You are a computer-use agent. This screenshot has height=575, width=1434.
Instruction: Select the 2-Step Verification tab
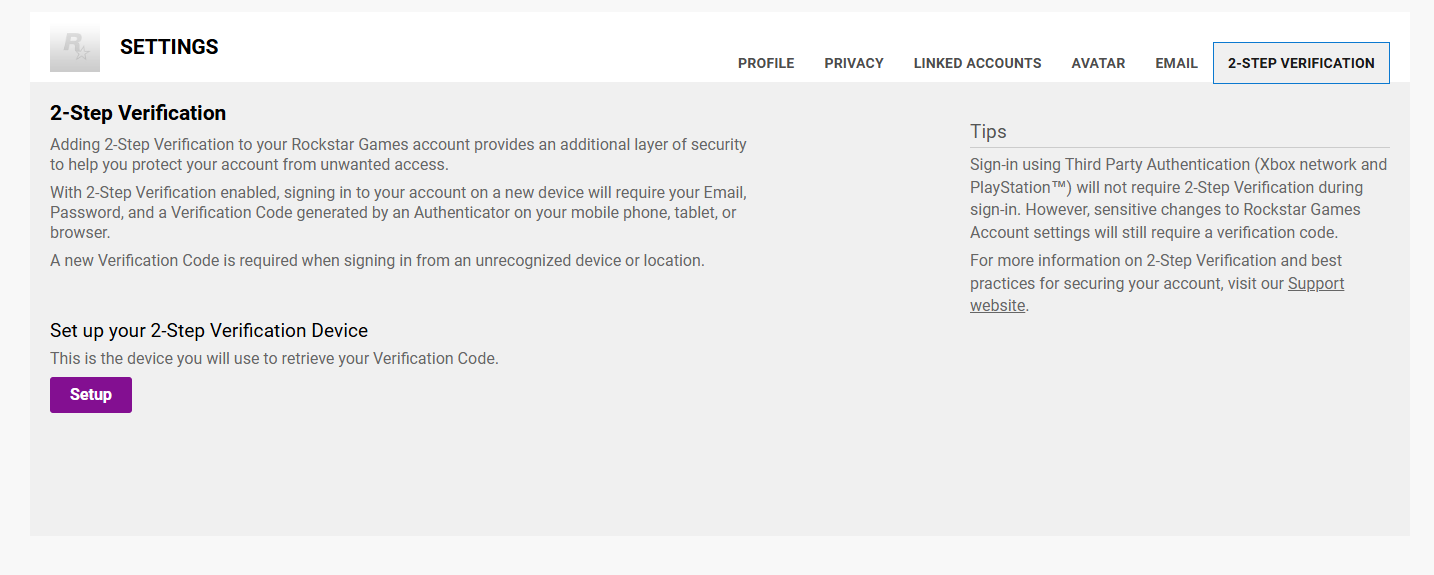pyautogui.click(x=1301, y=63)
